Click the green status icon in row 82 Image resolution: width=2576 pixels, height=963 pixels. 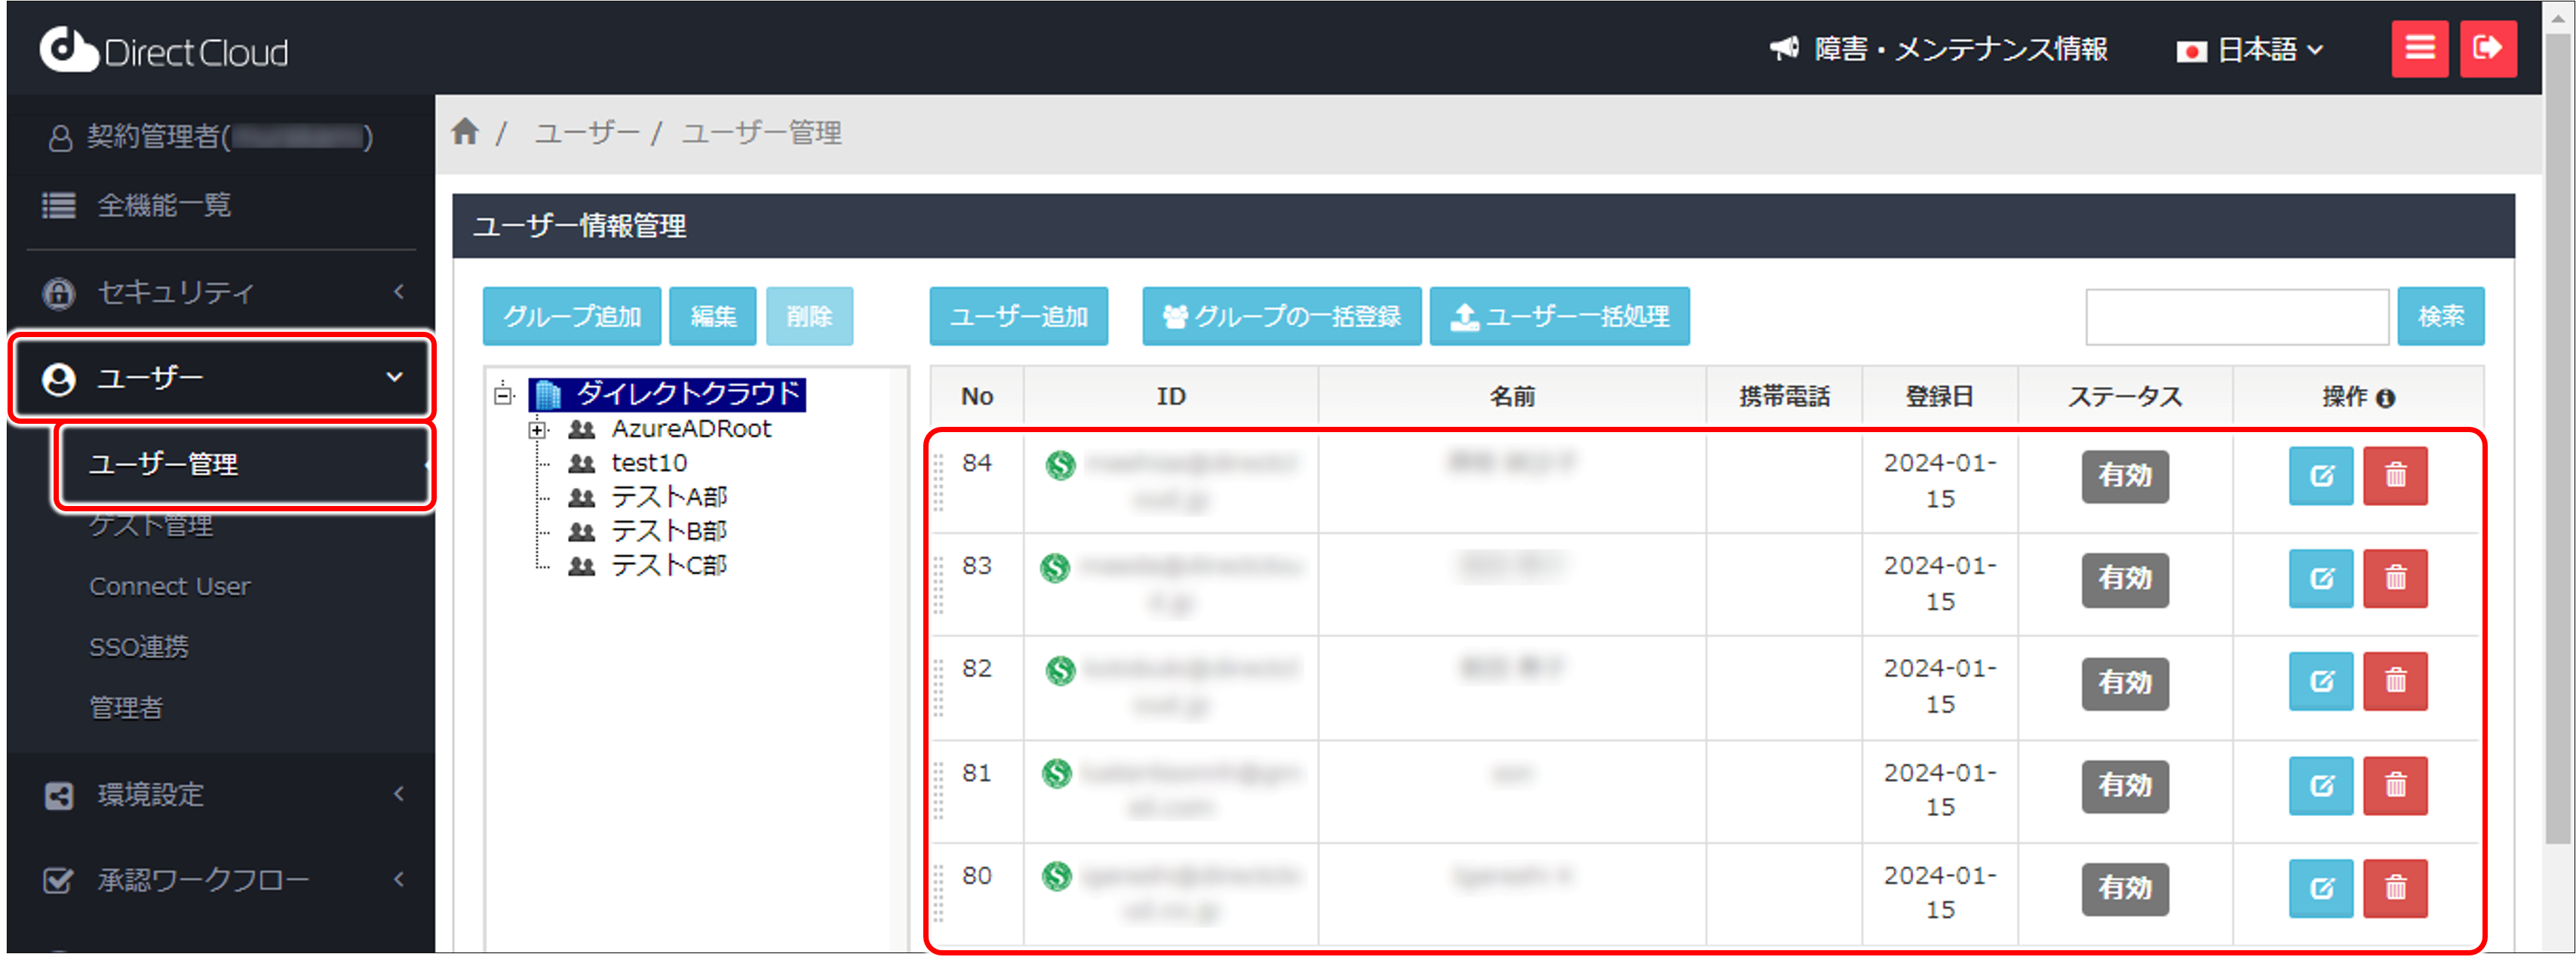tap(1060, 670)
